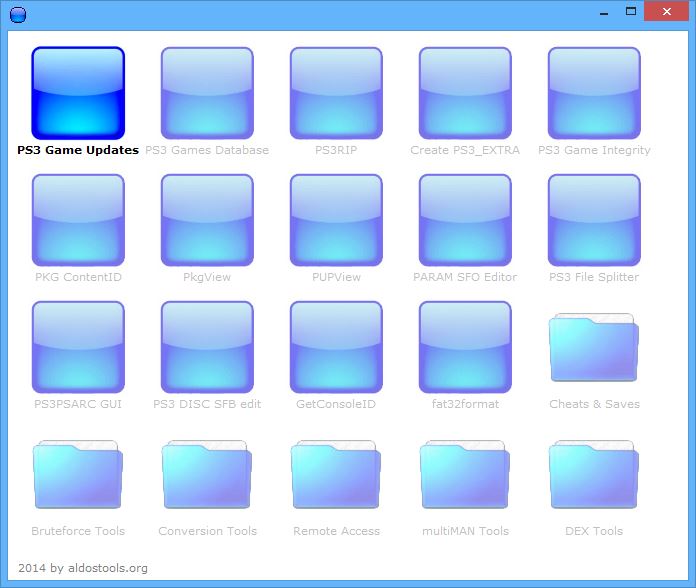696x588 pixels.
Task: Click the "PS3RIP" label text
Action: pos(336,150)
